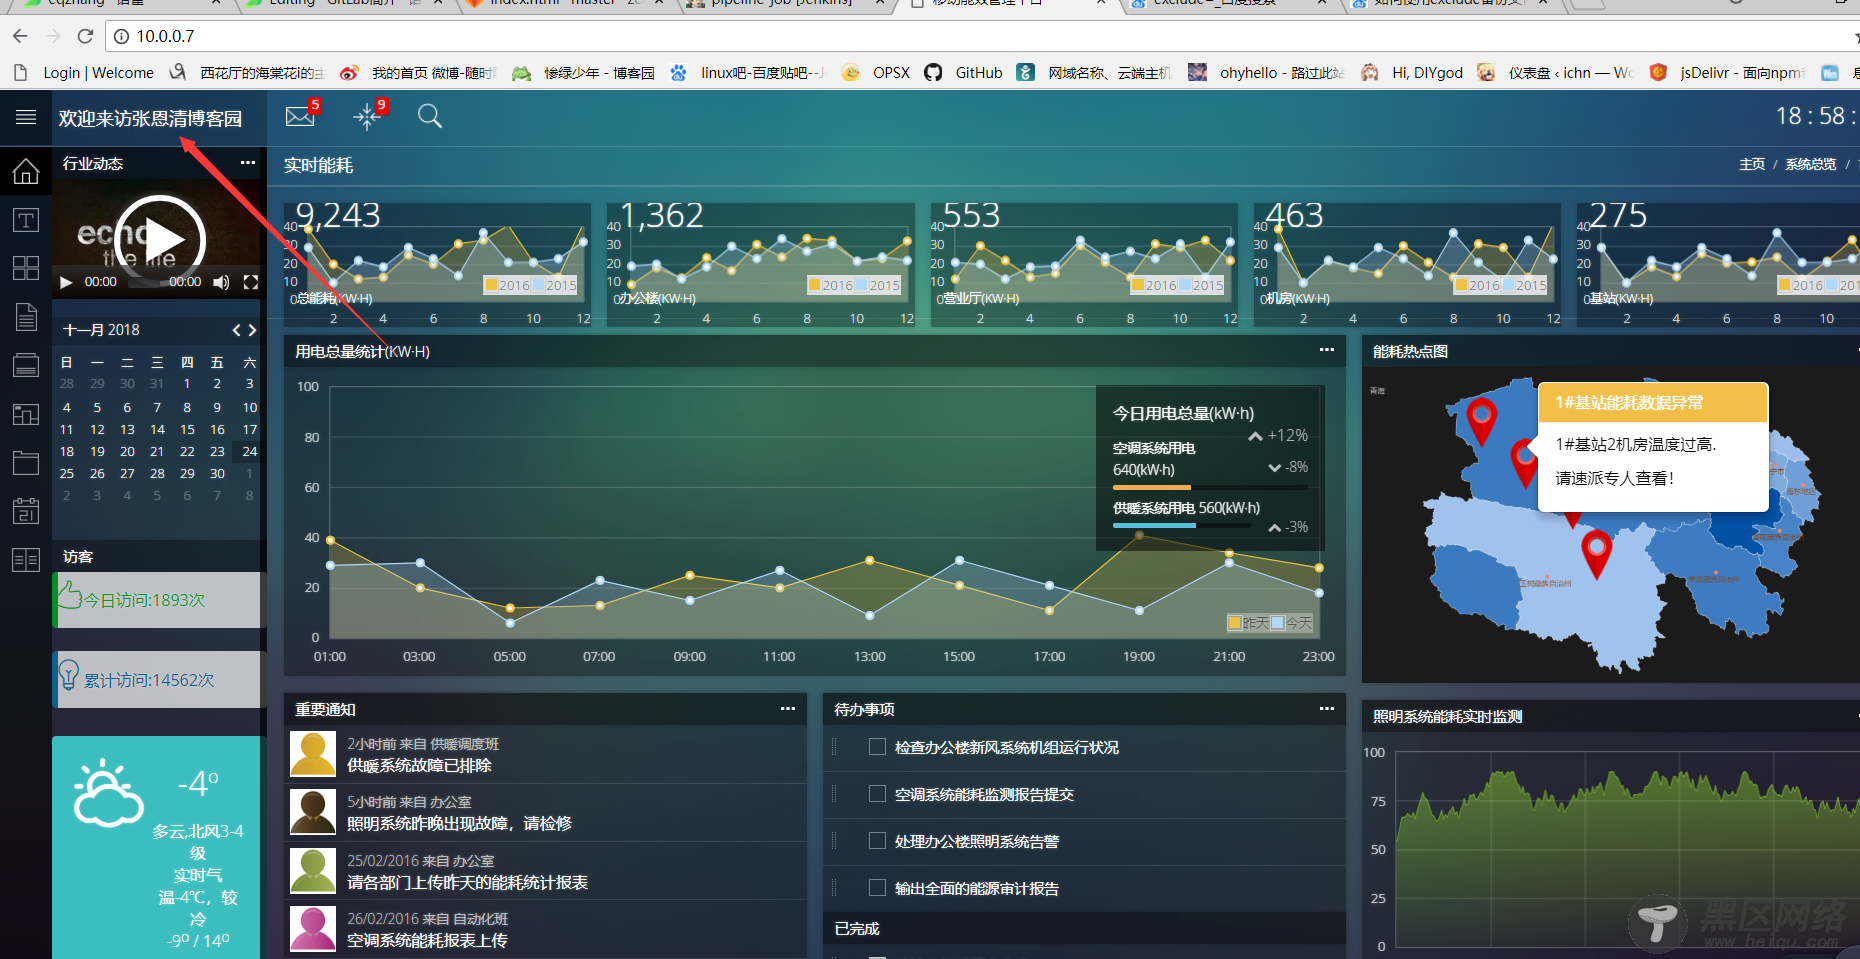Open the jsDelivr bookmark
The image size is (1860, 959).
click(1727, 73)
